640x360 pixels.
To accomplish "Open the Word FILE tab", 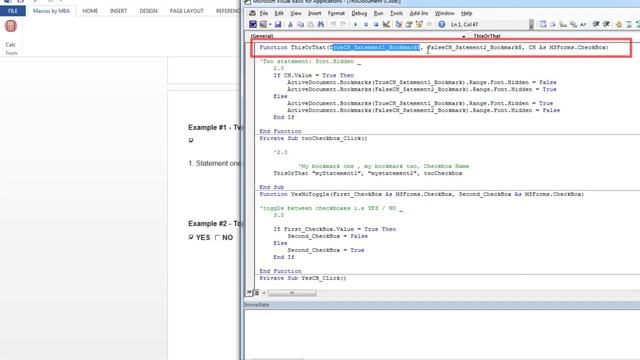I will point(13,11).
